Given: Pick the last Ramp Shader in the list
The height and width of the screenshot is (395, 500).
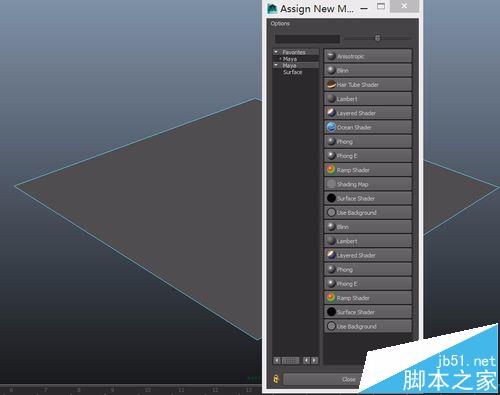Looking at the screenshot, I should [368, 298].
